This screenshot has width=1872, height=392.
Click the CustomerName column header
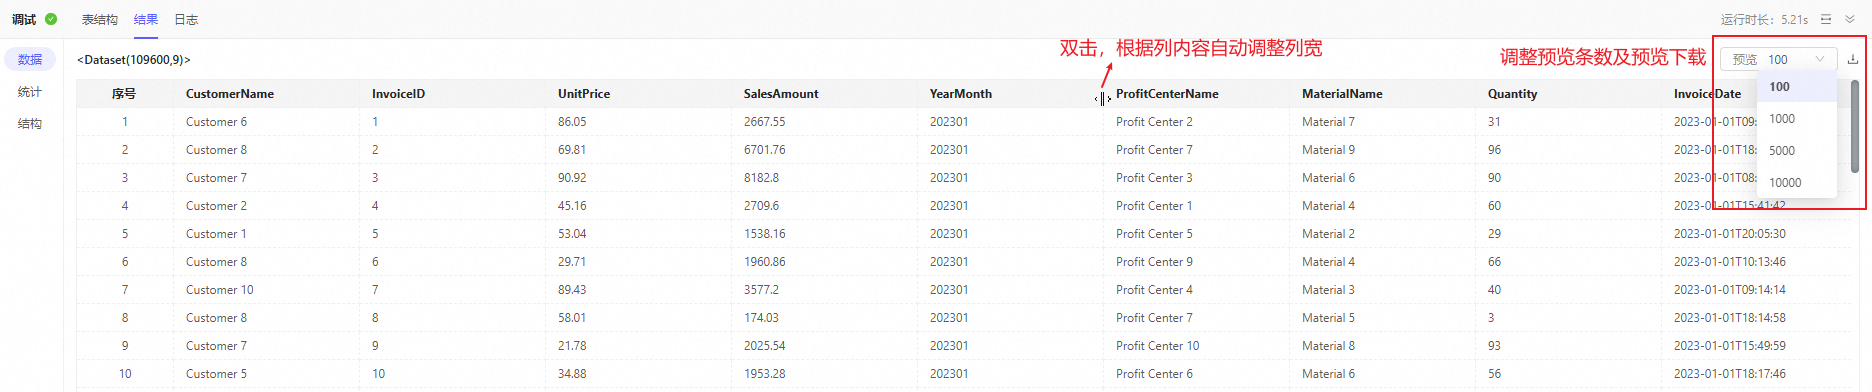[230, 94]
